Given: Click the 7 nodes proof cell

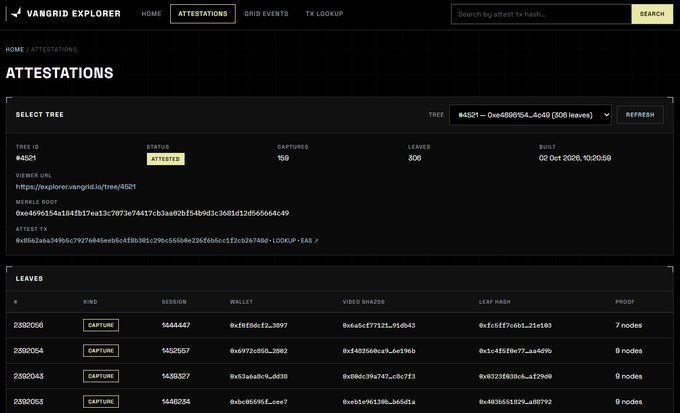Looking at the screenshot, I should tap(628, 325).
